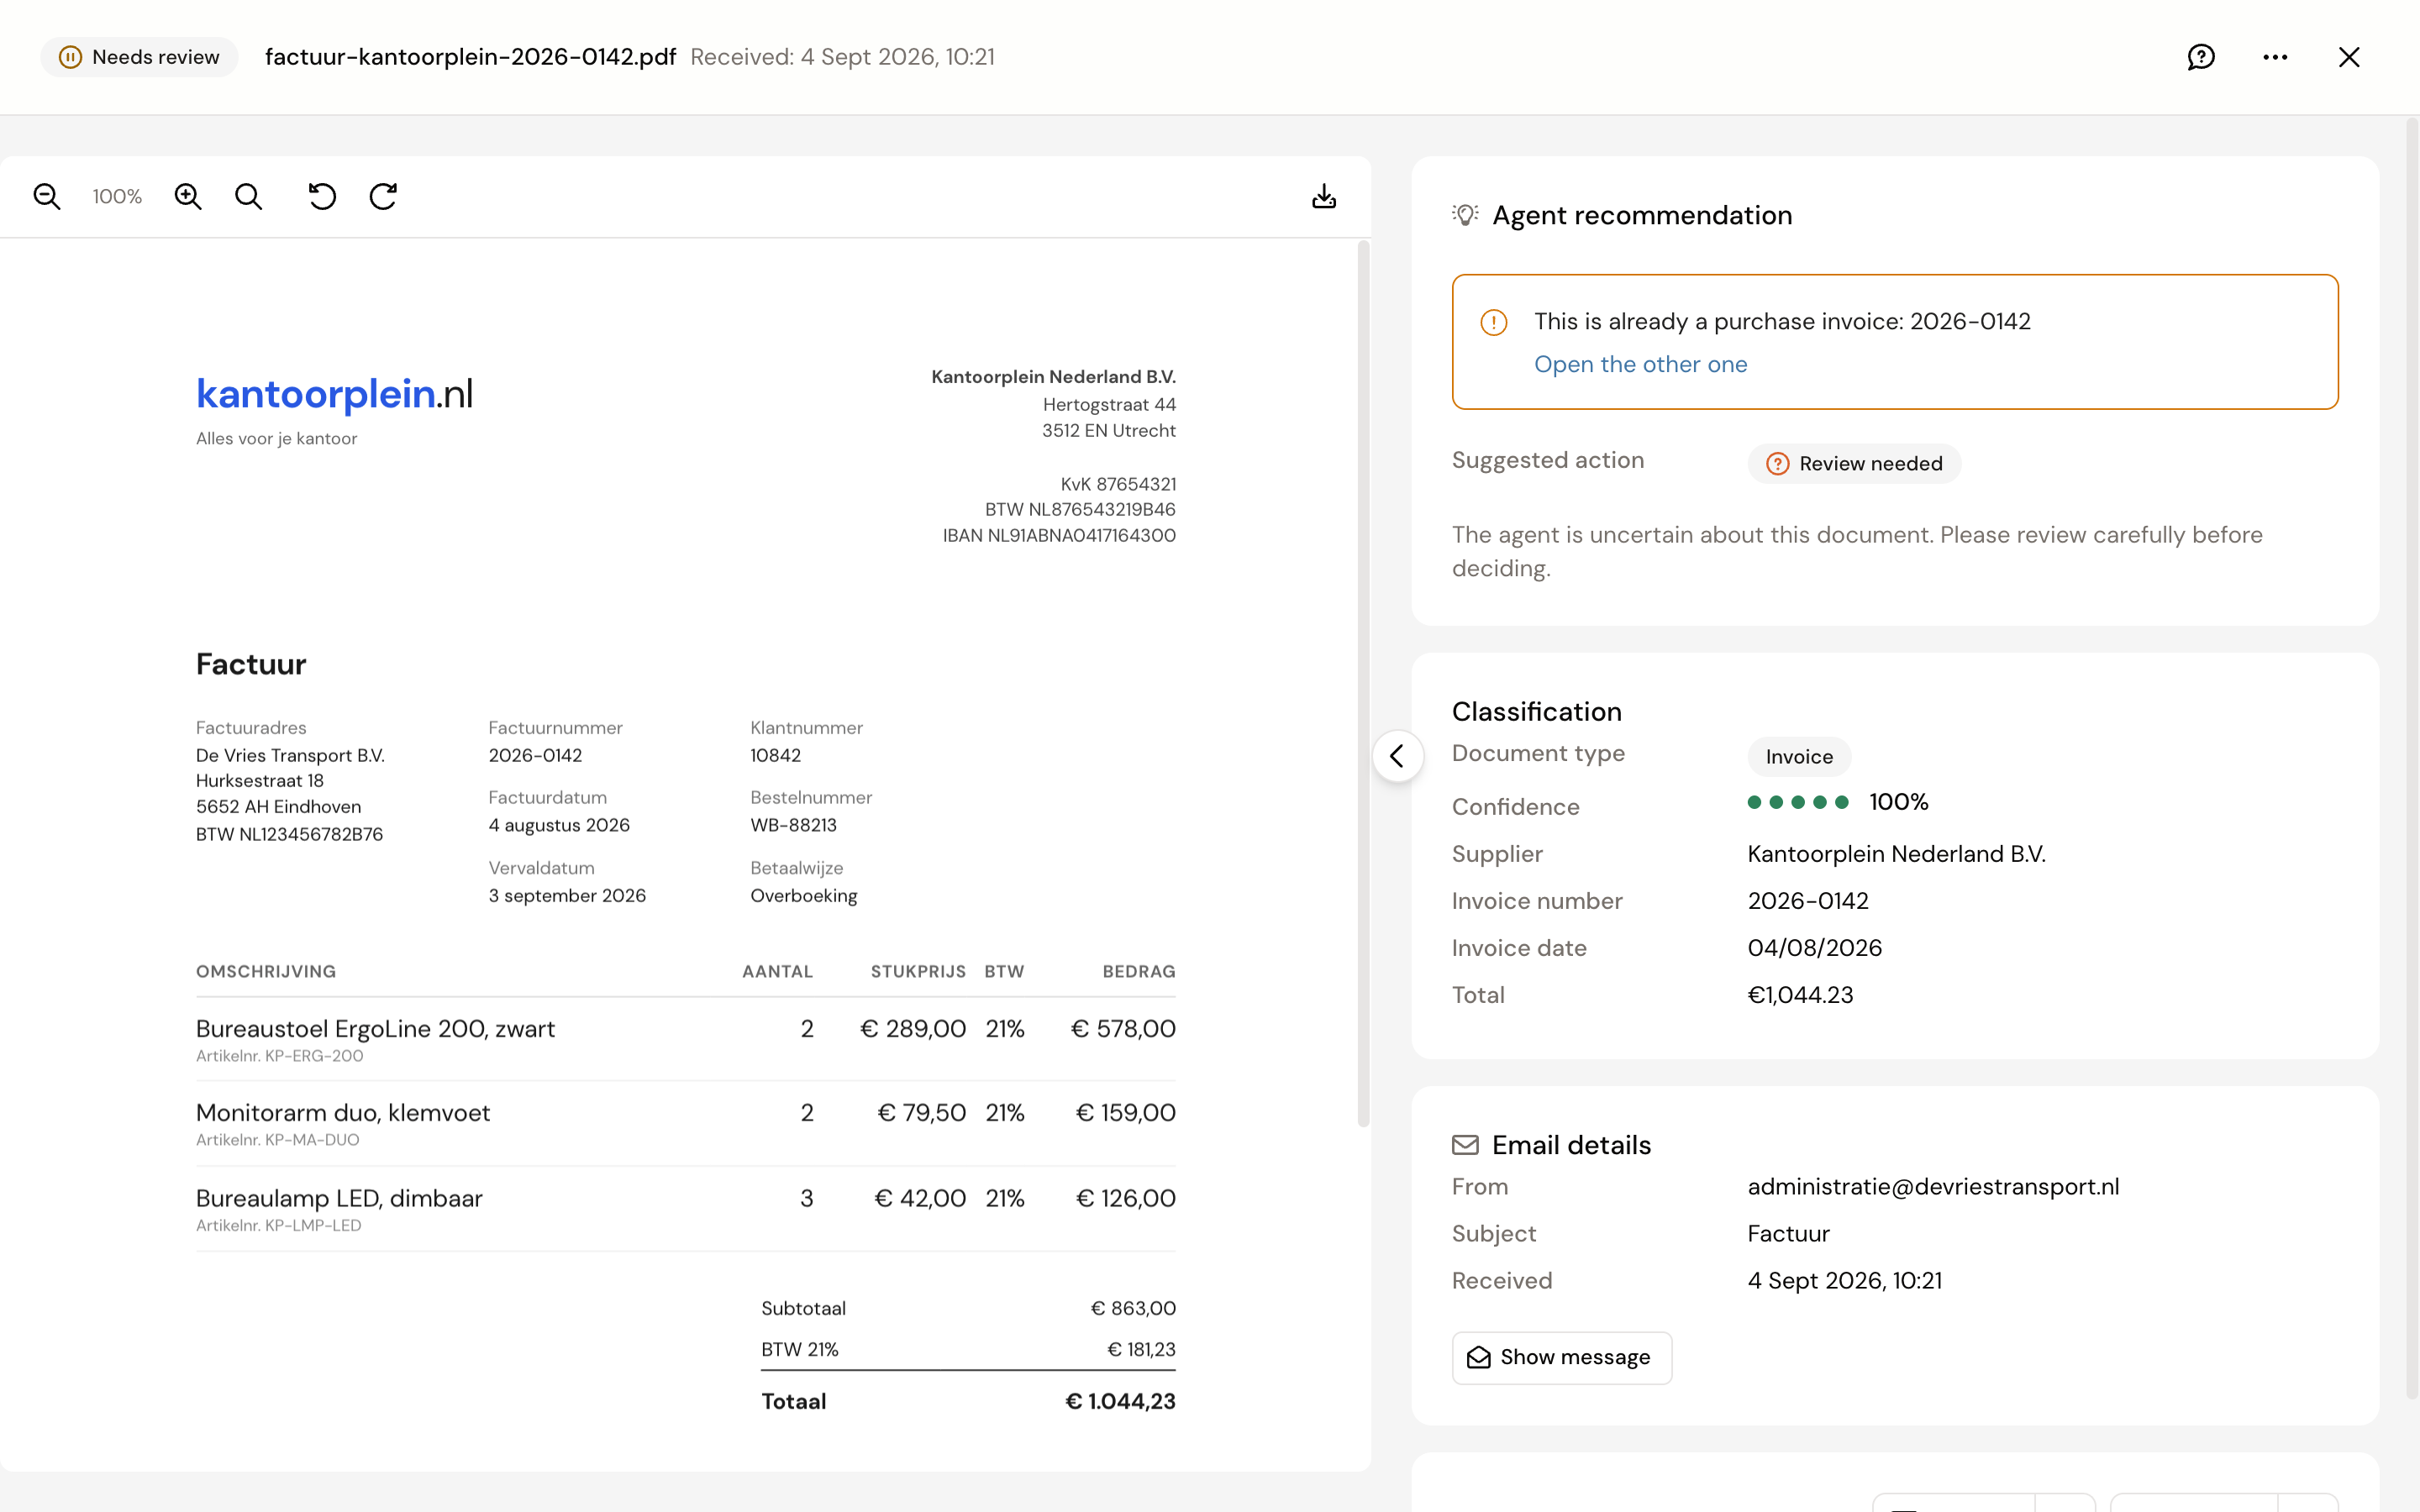Click the lightbulb Agent recommendation icon
Image resolution: width=2420 pixels, height=1512 pixels.
(x=1465, y=215)
